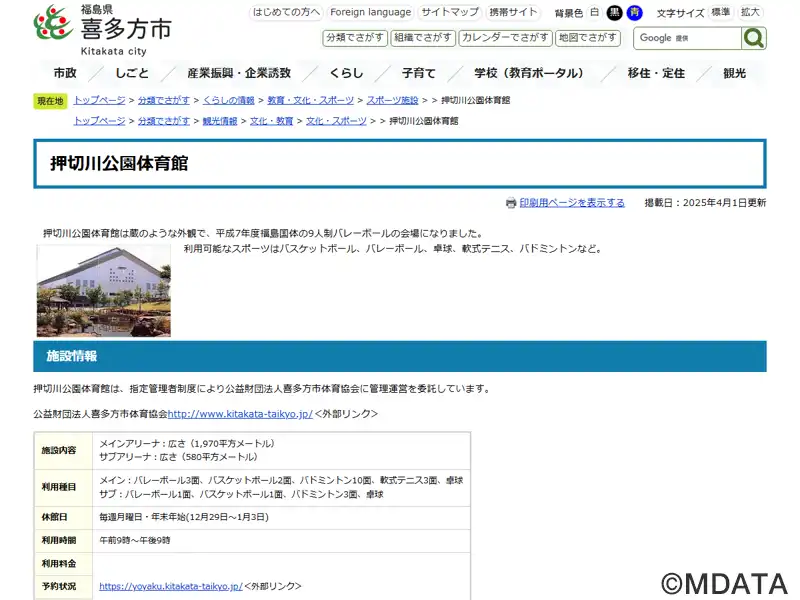Open the kitakata-taikyo.jp external link
800x600 pixels.
tap(240, 414)
